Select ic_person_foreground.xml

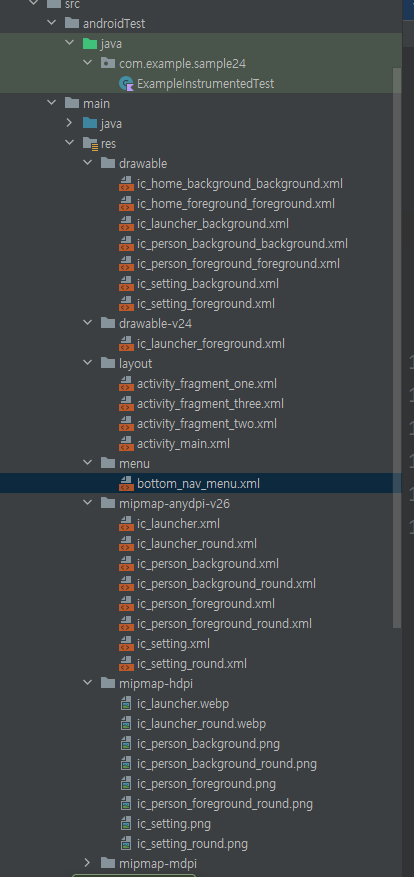click(205, 604)
